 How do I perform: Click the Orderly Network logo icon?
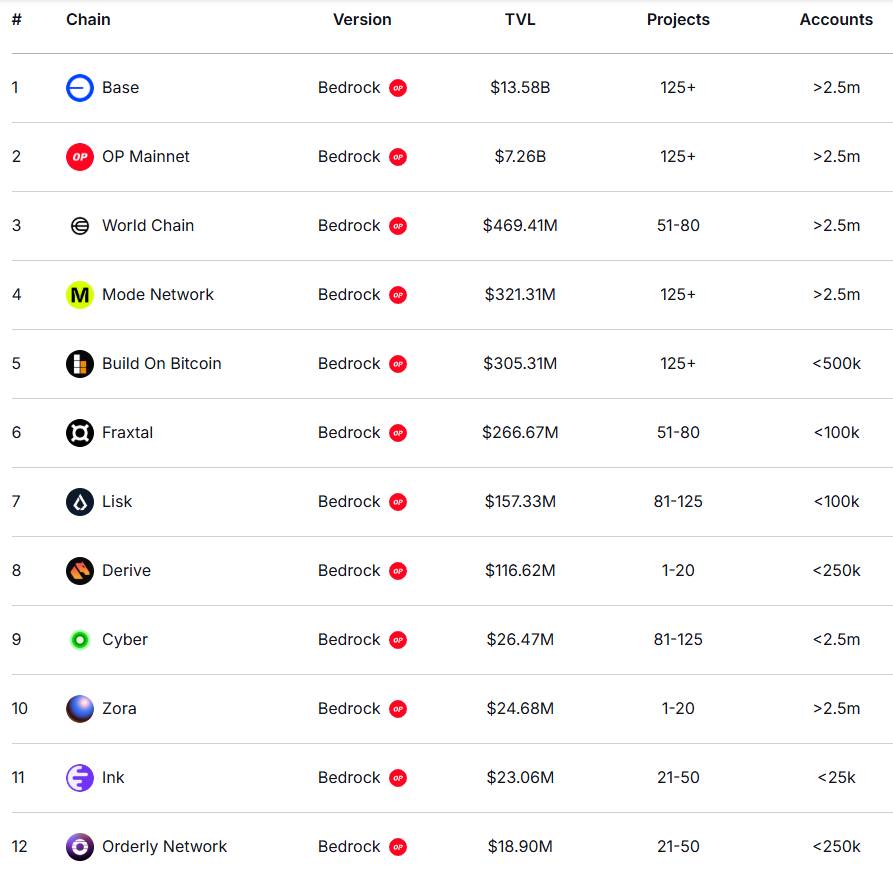tap(80, 847)
